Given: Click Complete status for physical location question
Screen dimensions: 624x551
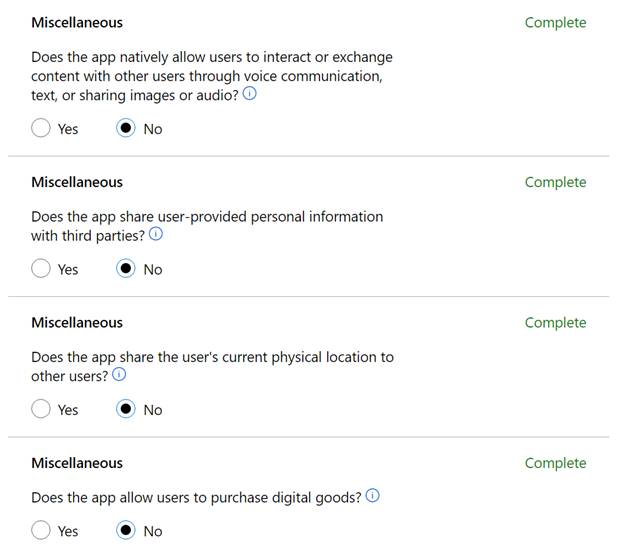Looking at the screenshot, I should (555, 322).
